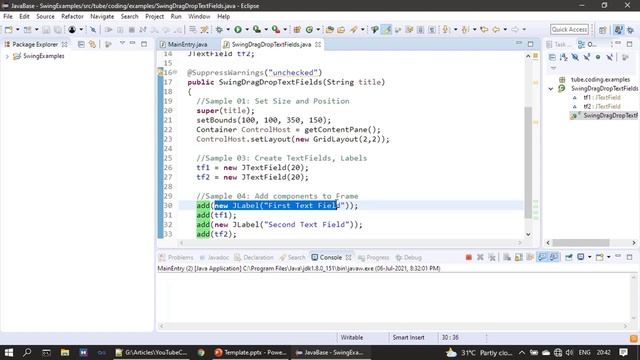Click the Search flashlight toolbar icon

pyautogui.click(x=353, y=29)
